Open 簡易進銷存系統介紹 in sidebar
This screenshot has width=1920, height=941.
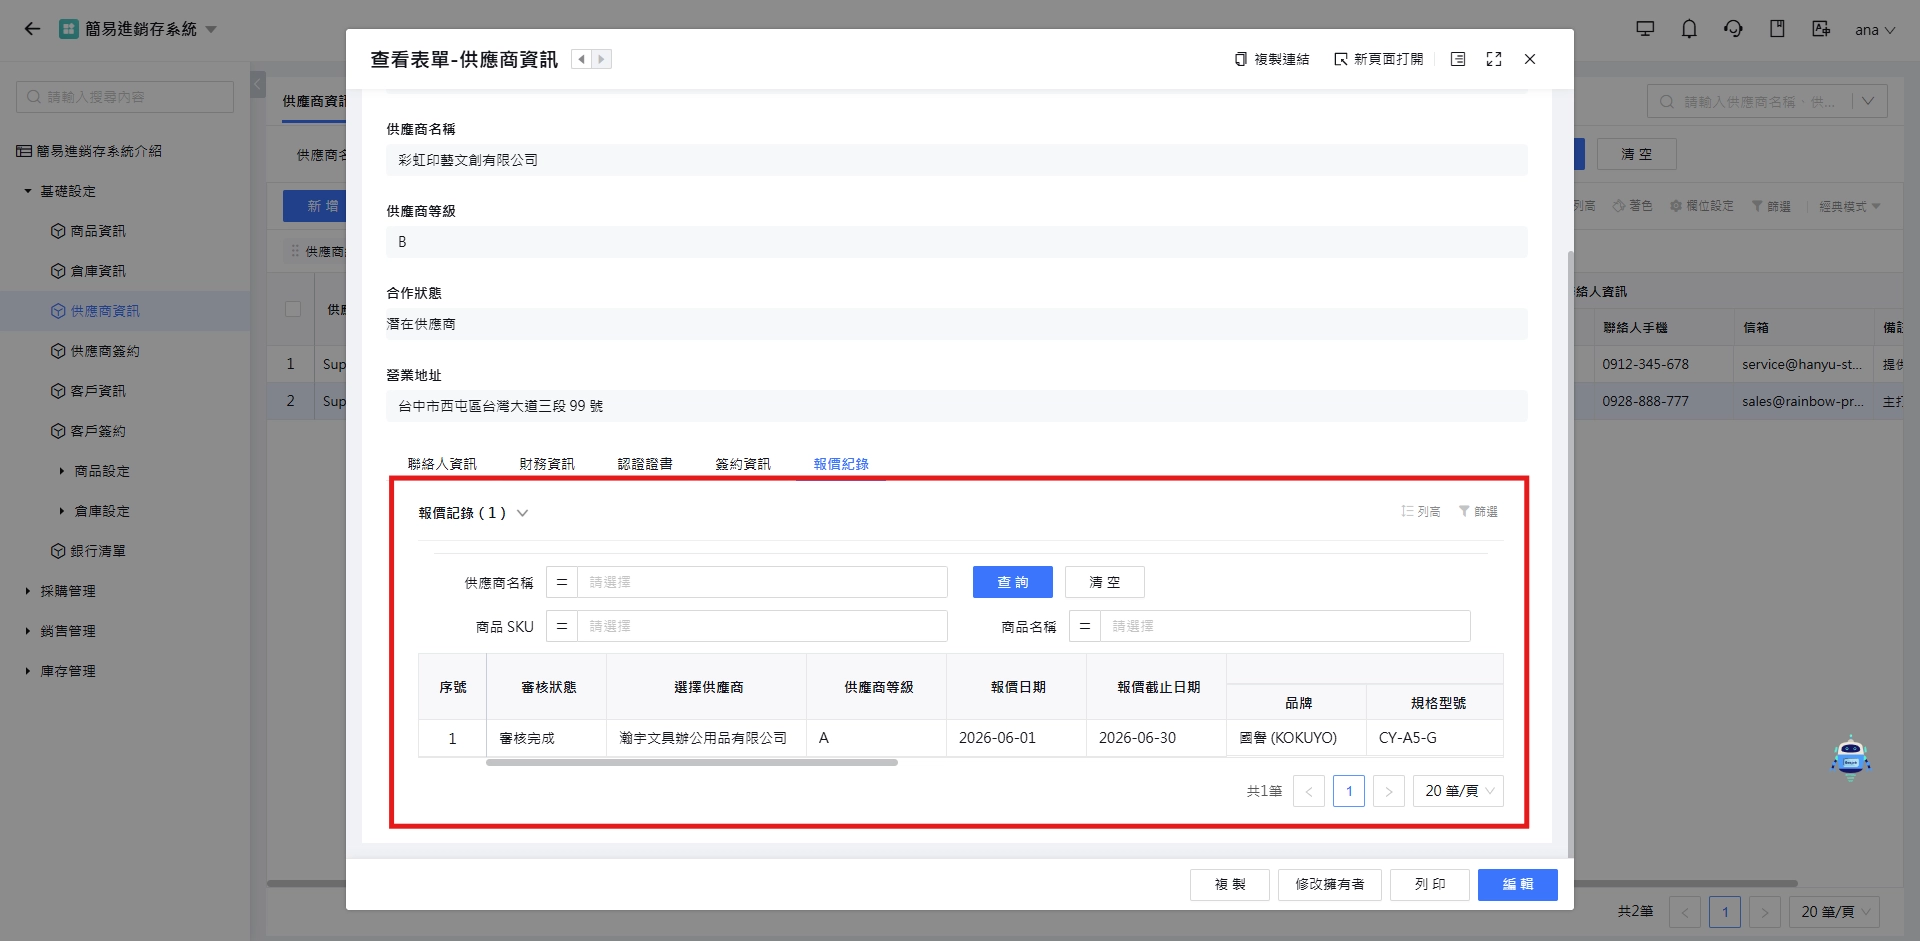[90, 151]
